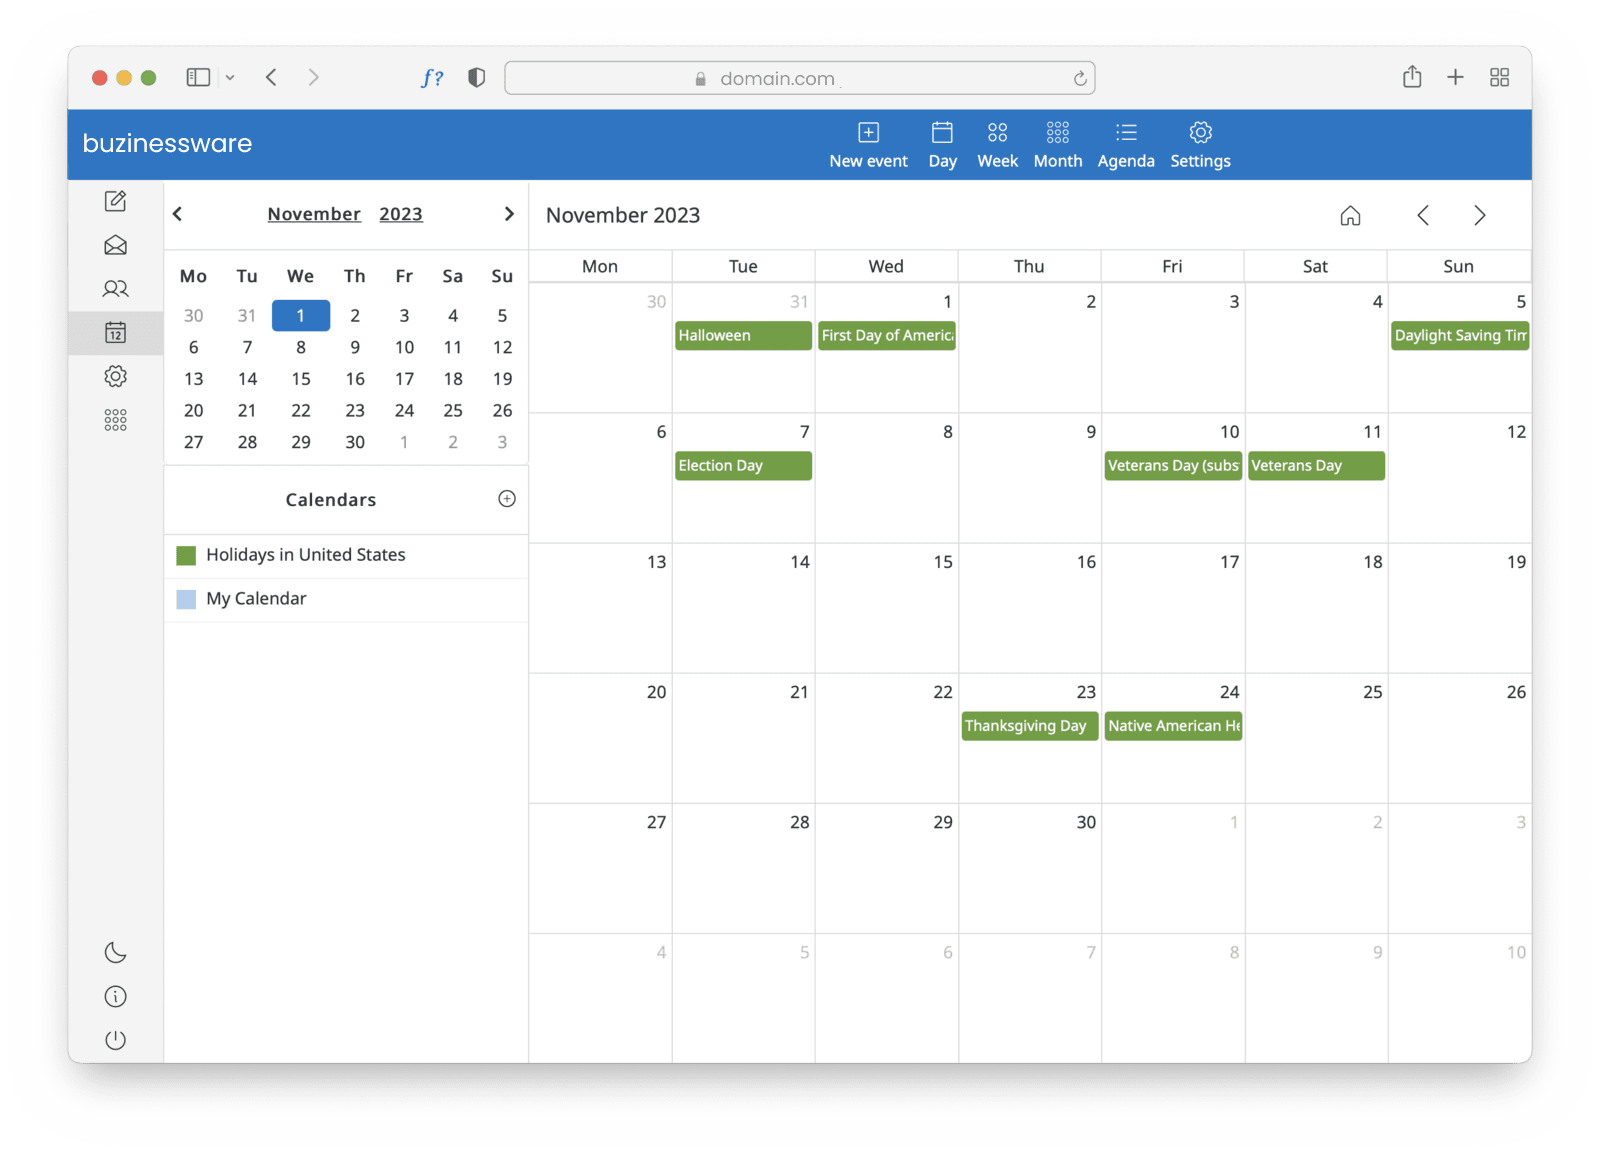Open the 2023 year selector
Viewport: 1600px width, 1153px height.
coord(400,214)
